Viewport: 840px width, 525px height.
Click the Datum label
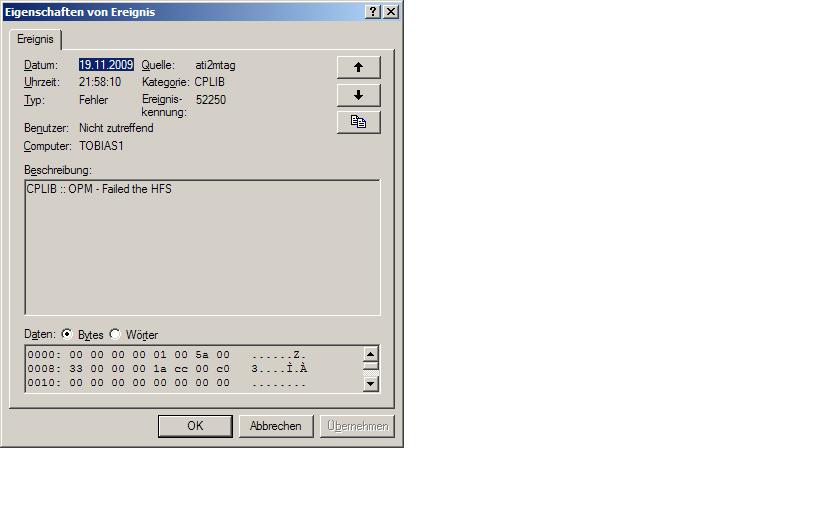point(41,65)
